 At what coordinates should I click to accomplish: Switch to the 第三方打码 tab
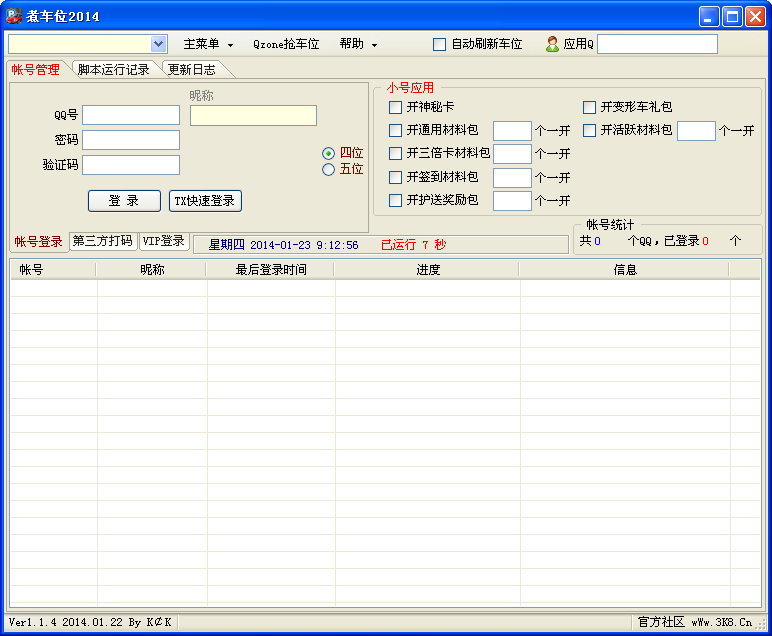pyautogui.click(x=103, y=241)
